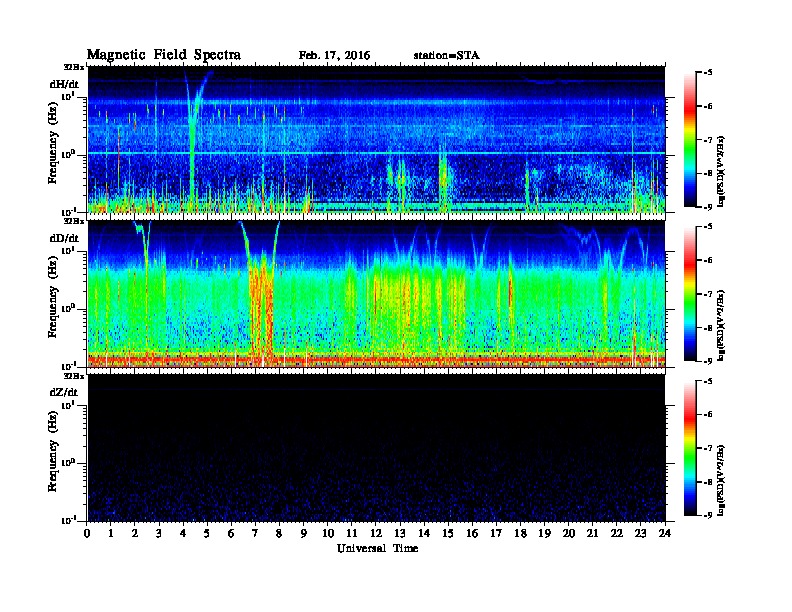Viewport: 792px width, 612px height.
Task: Click the log PSD unit label beside dH/dt color bar
Action: [721, 171]
